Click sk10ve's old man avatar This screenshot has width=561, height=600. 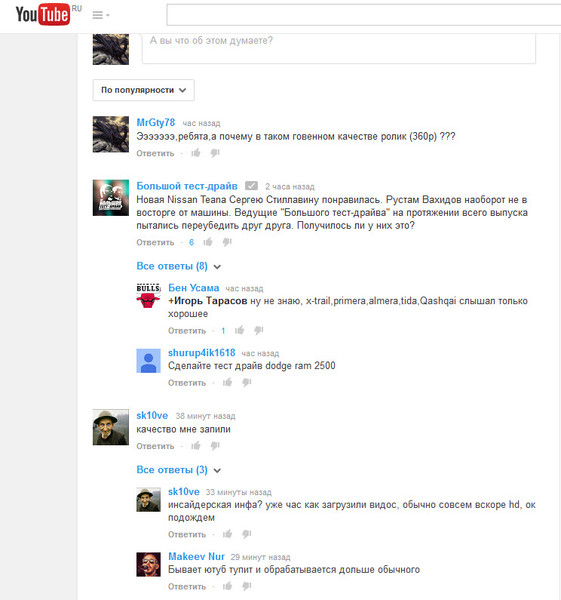[111, 427]
